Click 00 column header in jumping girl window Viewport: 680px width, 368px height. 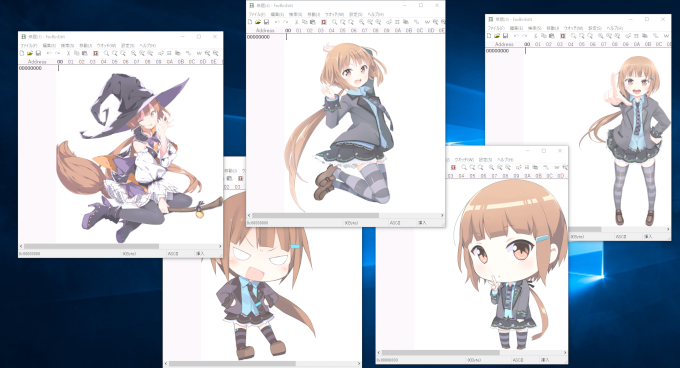[x=288, y=30]
